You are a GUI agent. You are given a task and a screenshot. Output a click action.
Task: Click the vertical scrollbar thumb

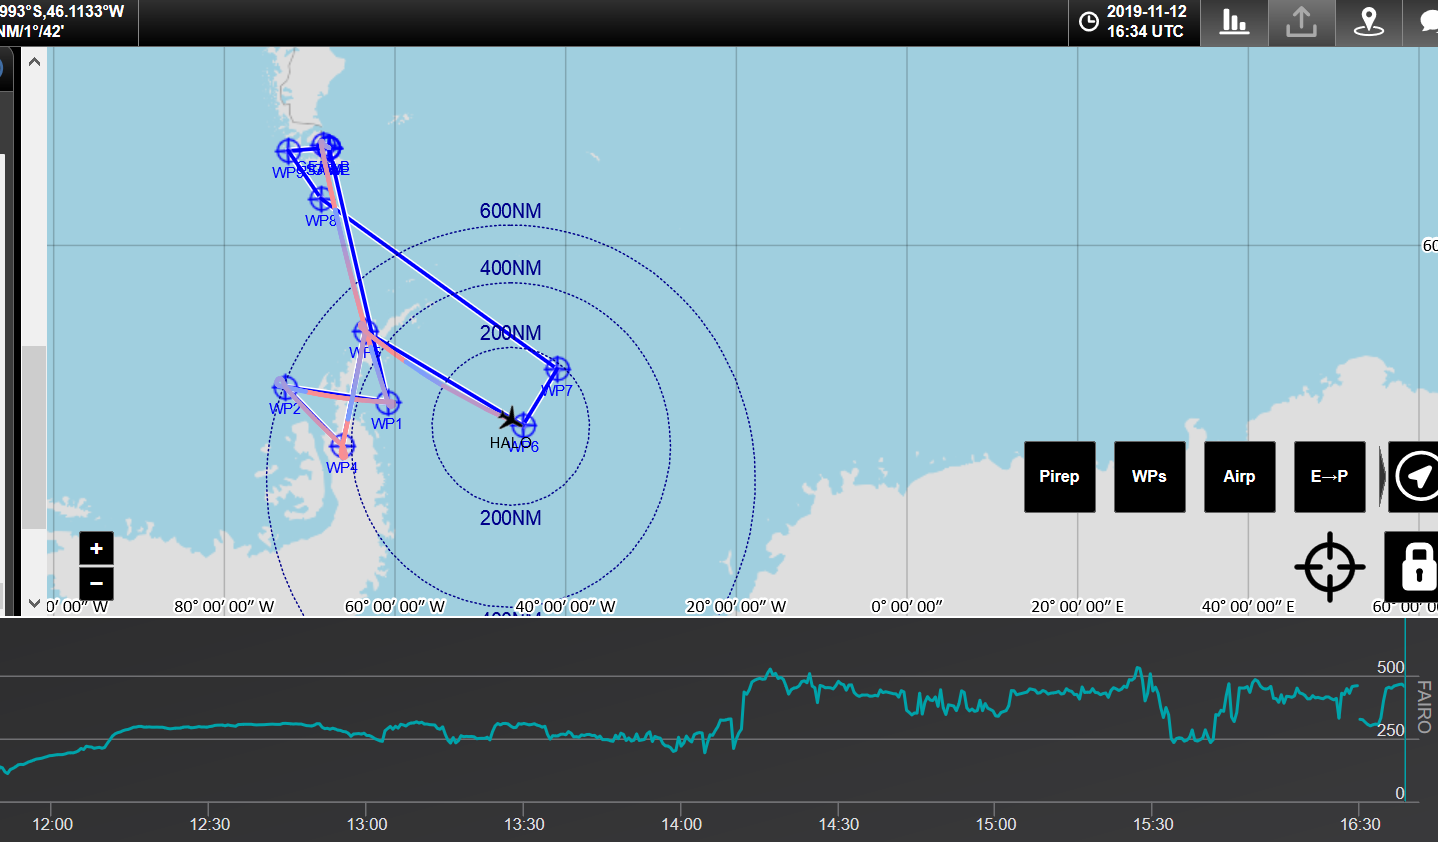point(34,437)
